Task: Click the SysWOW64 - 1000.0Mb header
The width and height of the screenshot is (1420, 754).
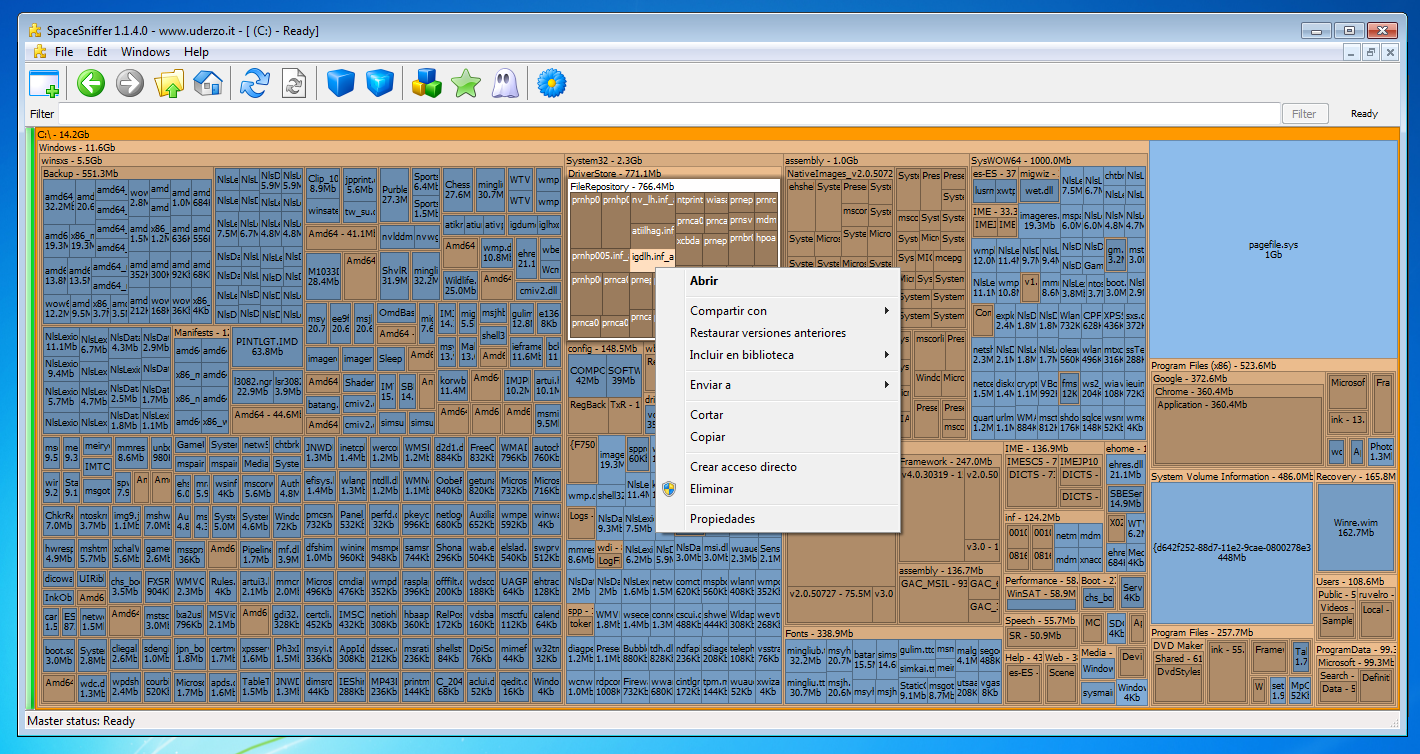Action: [x=1021, y=160]
